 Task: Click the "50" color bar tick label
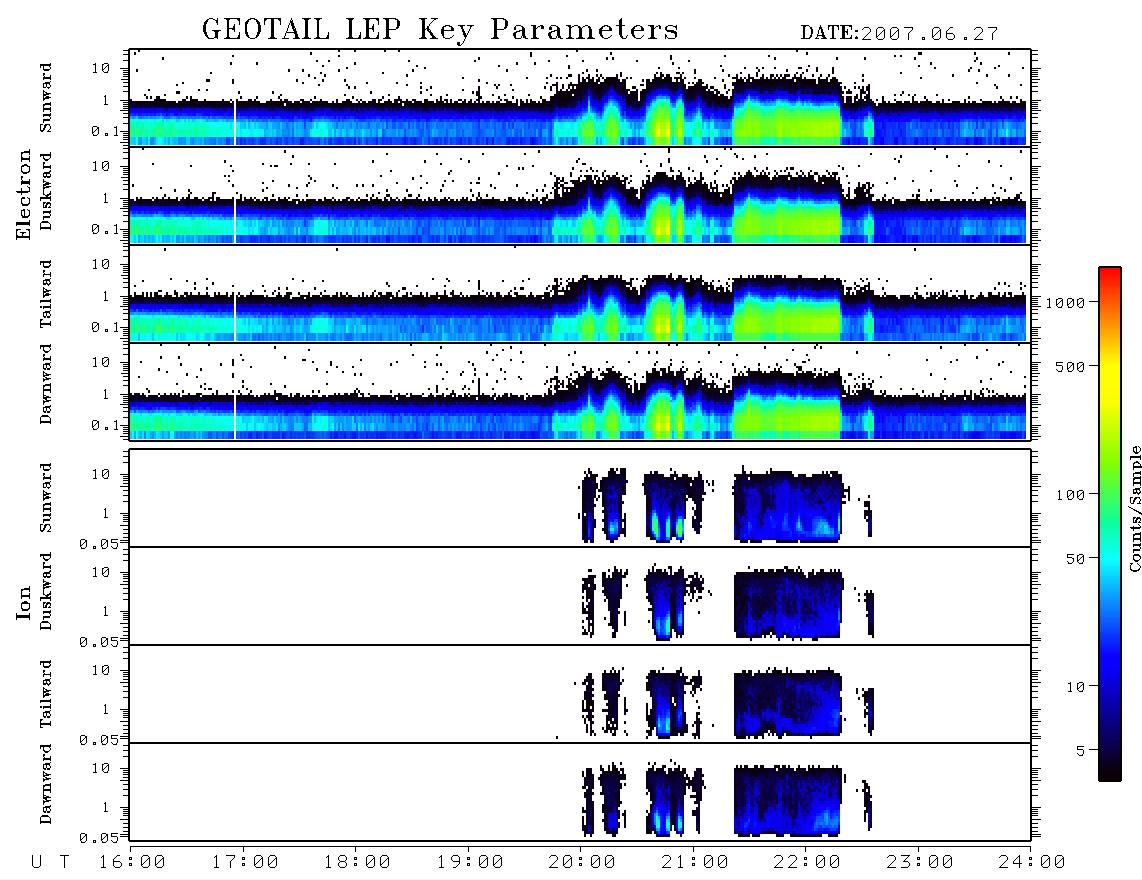pyautogui.click(x=1076, y=559)
